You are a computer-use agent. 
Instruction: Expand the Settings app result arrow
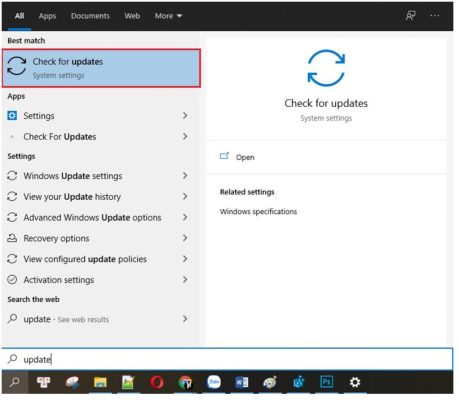pos(185,115)
